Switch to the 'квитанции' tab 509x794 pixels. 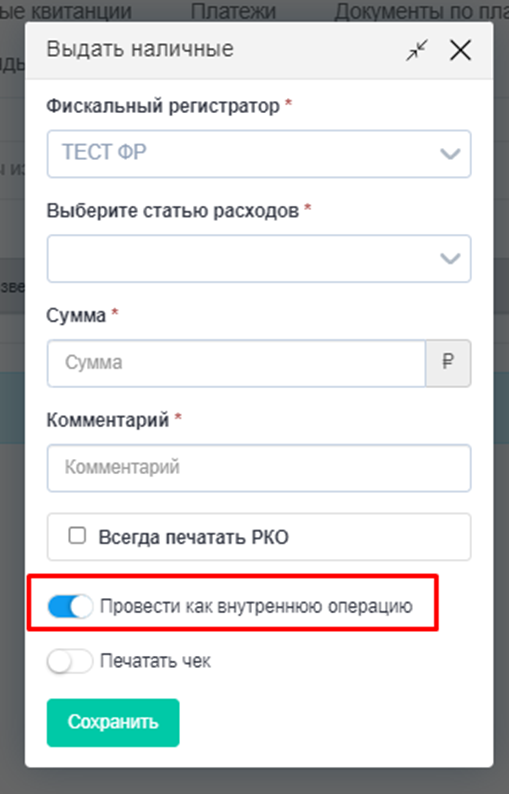66,11
